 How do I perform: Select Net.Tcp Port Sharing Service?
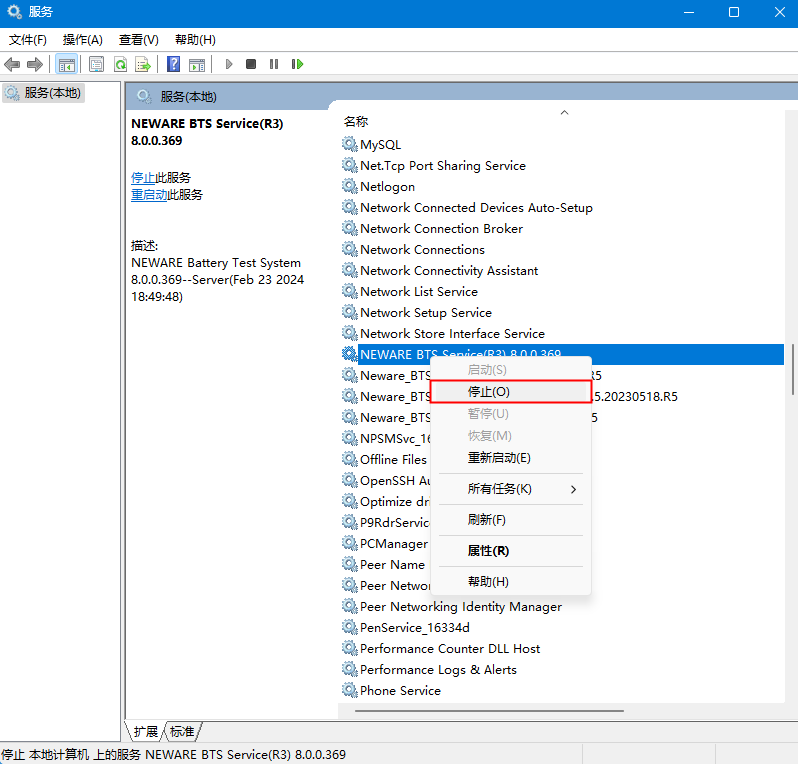pyautogui.click(x=443, y=165)
